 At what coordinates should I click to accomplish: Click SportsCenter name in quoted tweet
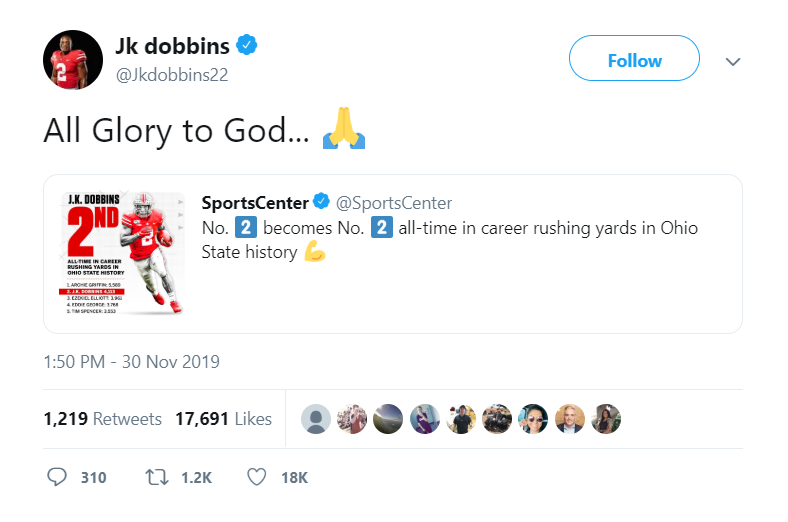(255, 203)
